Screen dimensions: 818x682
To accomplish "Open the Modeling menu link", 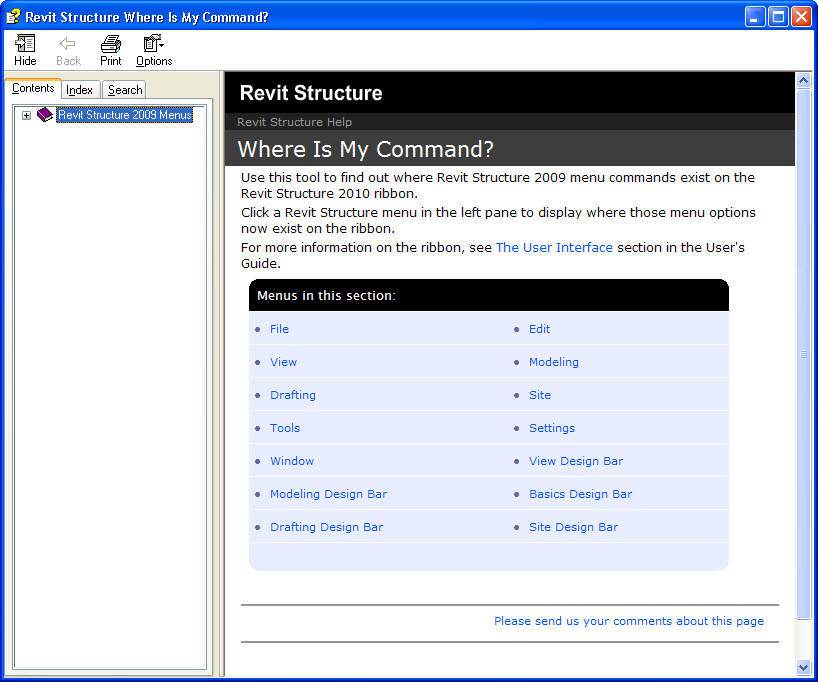I will [554, 362].
